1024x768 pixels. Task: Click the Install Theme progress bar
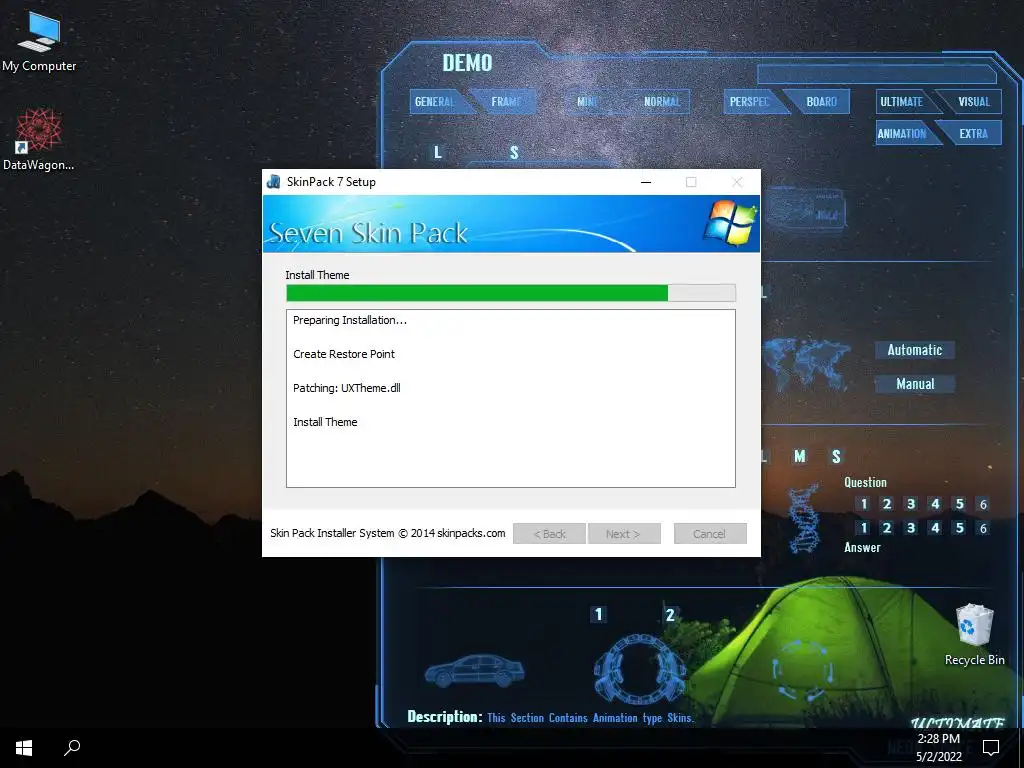tap(511, 293)
